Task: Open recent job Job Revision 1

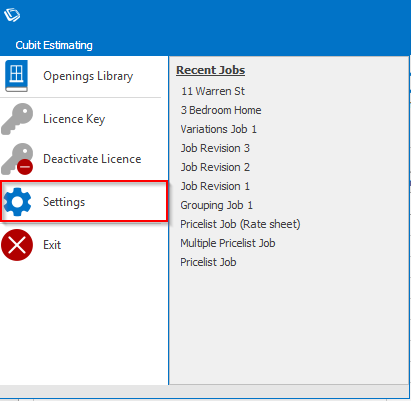Action: click(x=215, y=186)
